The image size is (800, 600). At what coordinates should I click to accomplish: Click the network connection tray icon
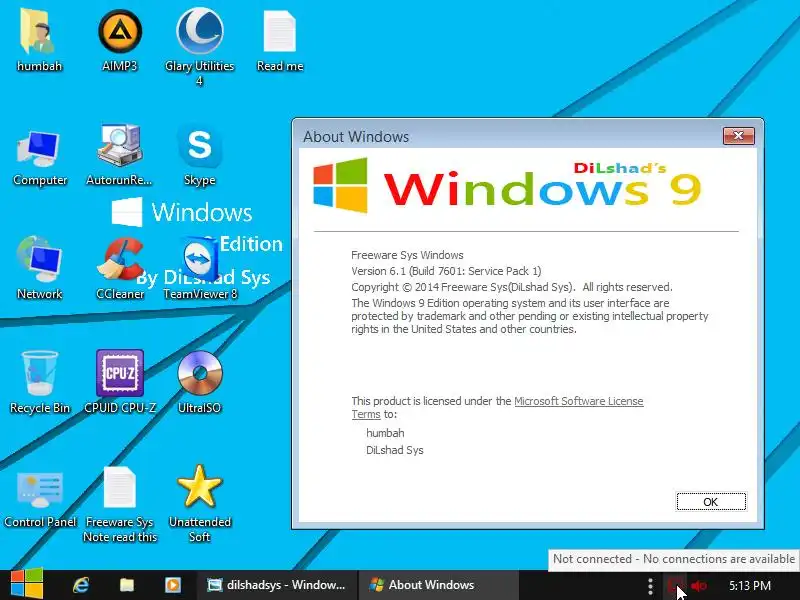click(x=674, y=585)
